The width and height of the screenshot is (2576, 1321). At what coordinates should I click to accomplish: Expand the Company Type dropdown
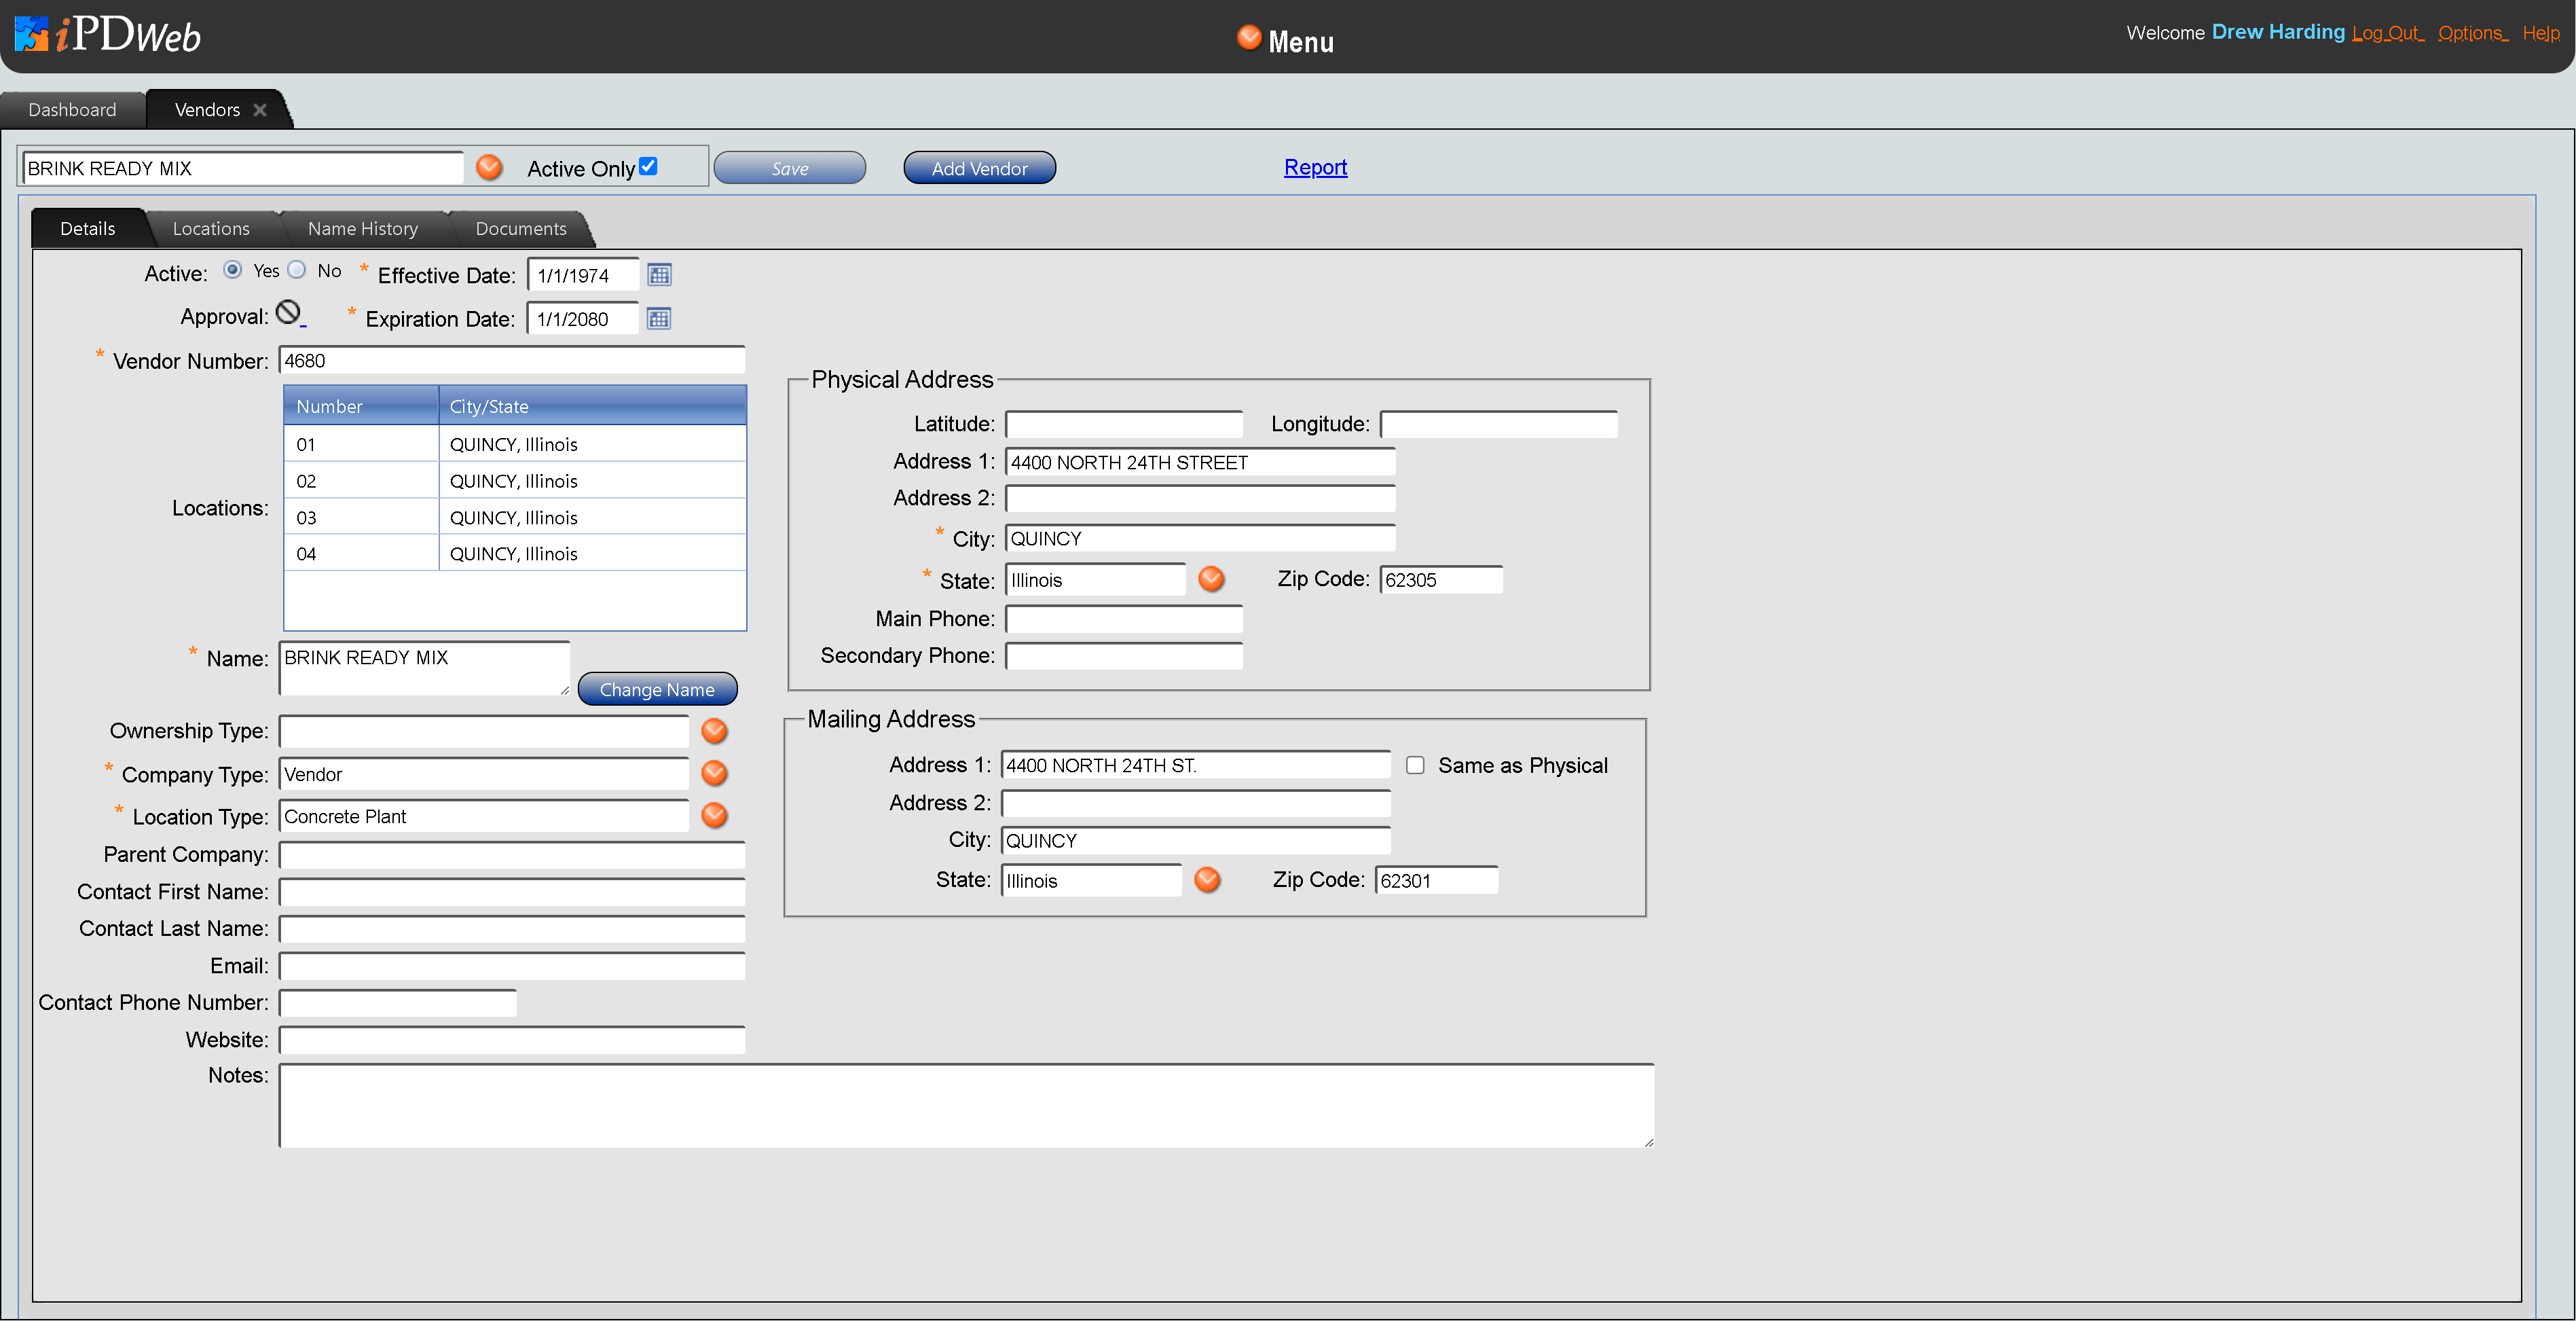click(x=714, y=773)
